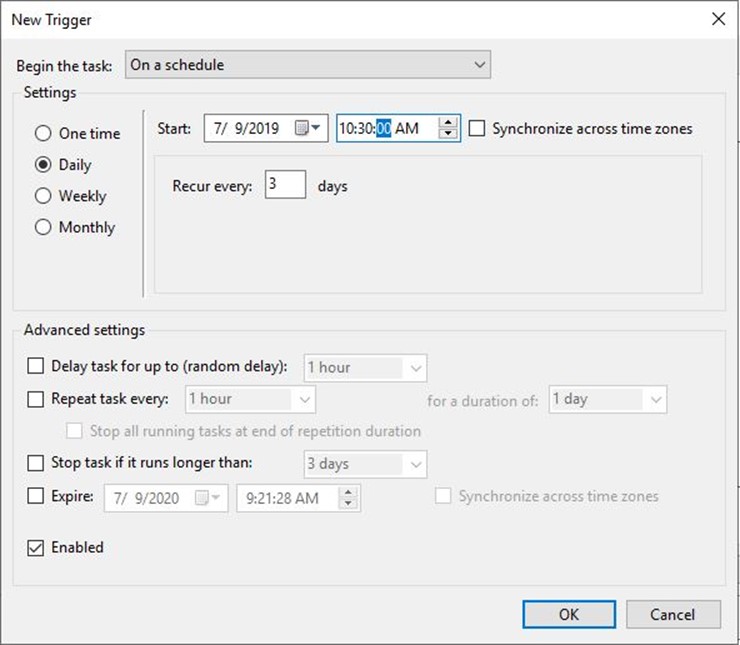
Task: Check Repeat task every option
Action: click(x=35, y=399)
